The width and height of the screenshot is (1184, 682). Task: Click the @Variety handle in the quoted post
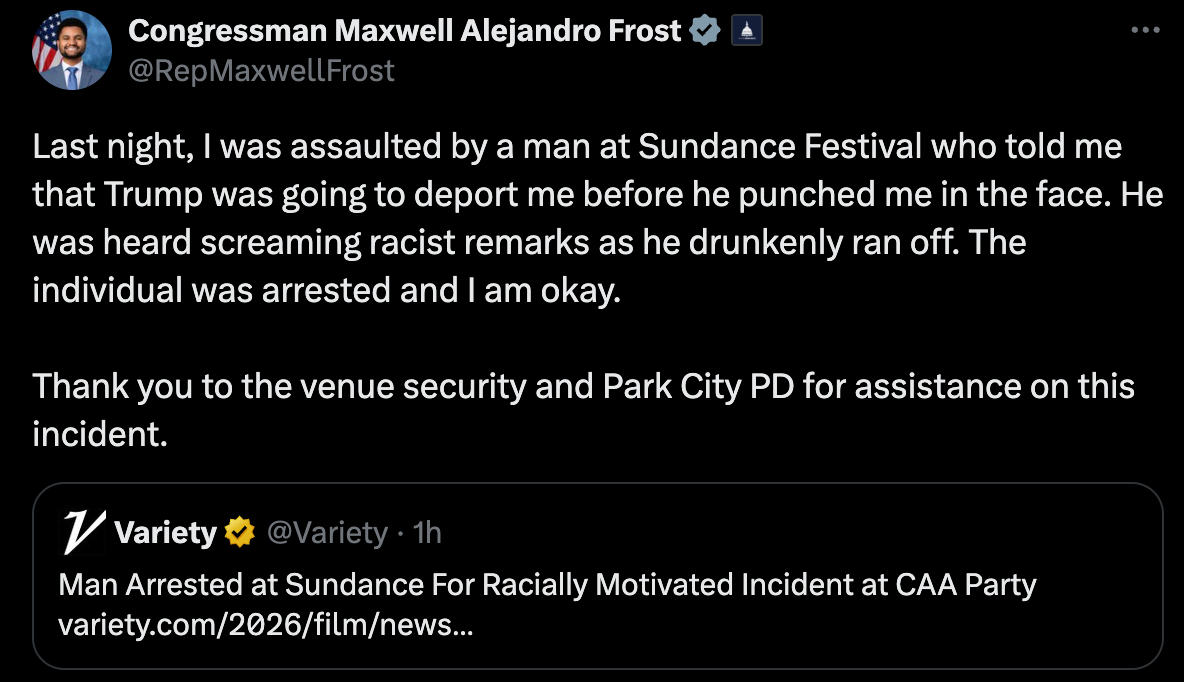click(x=326, y=533)
